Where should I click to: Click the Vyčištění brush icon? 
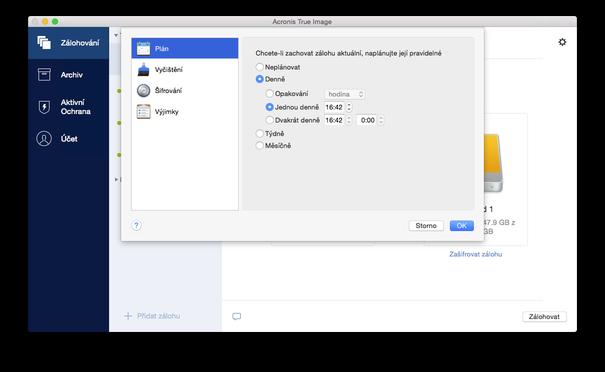[144, 69]
